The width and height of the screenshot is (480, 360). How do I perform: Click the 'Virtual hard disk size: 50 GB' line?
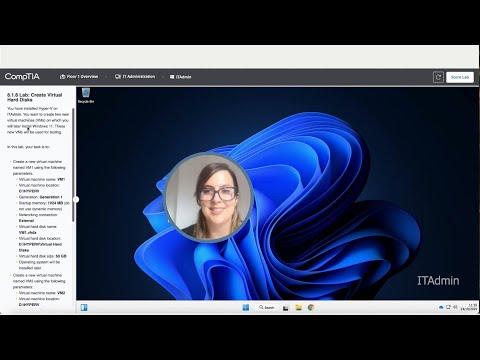43,256
